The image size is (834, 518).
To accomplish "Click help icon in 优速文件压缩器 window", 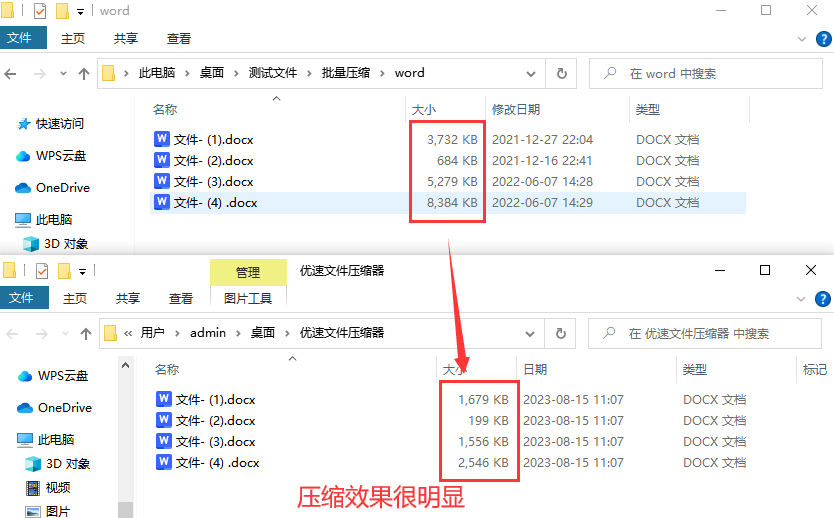I will click(823, 299).
